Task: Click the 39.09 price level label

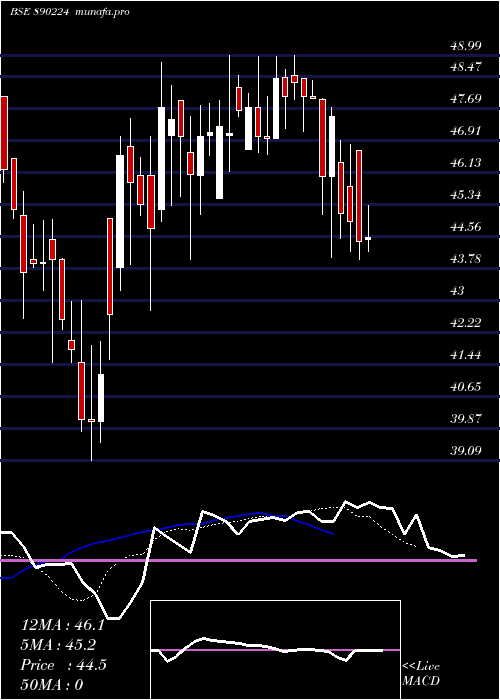Action: [x=466, y=451]
